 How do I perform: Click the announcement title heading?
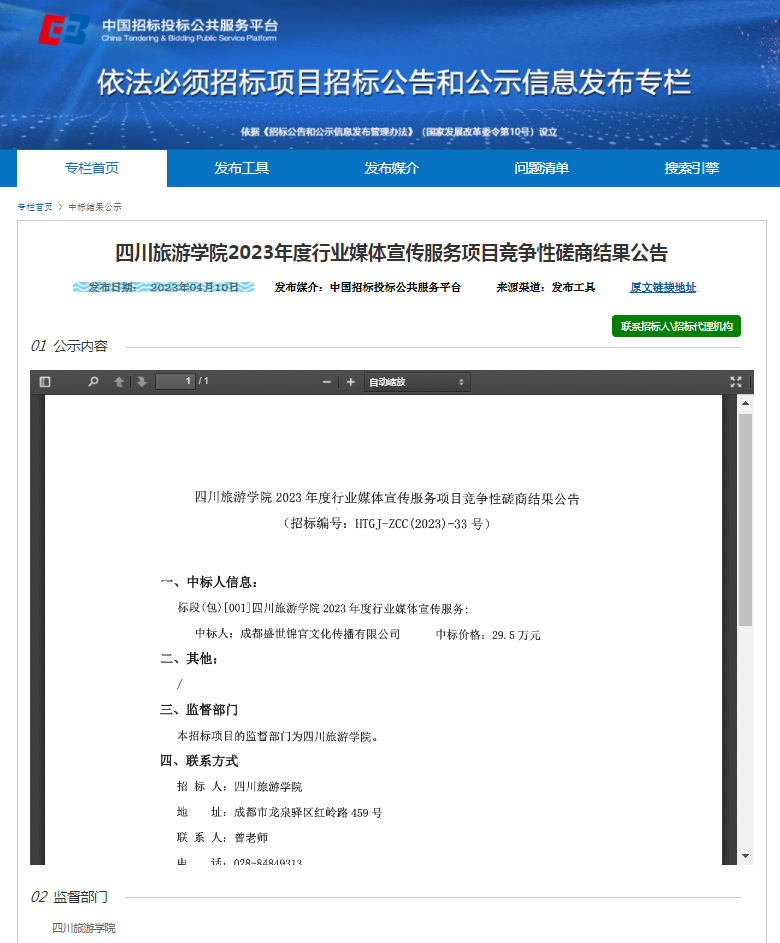tap(392, 253)
